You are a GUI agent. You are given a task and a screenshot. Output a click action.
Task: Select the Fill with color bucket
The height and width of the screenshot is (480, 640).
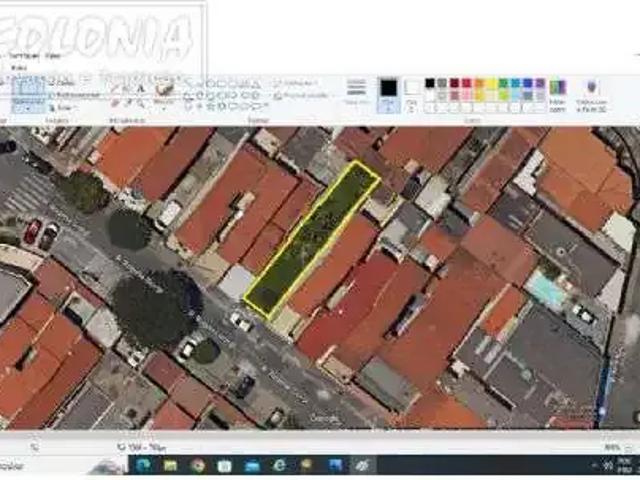[127, 89]
